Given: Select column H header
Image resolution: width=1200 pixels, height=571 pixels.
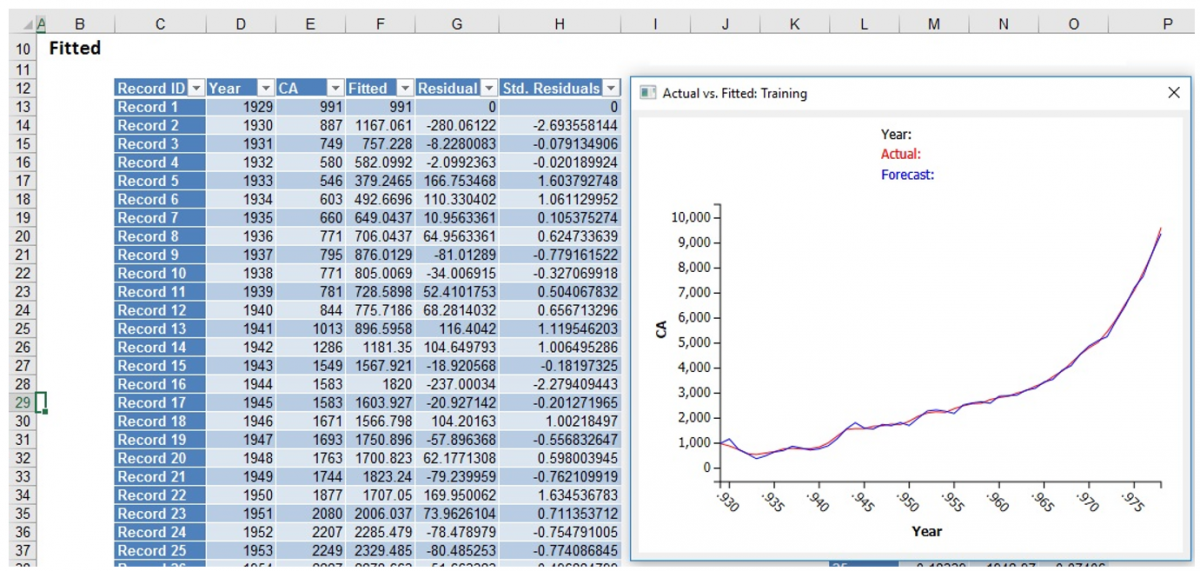Looking at the screenshot, I should pos(559,24).
